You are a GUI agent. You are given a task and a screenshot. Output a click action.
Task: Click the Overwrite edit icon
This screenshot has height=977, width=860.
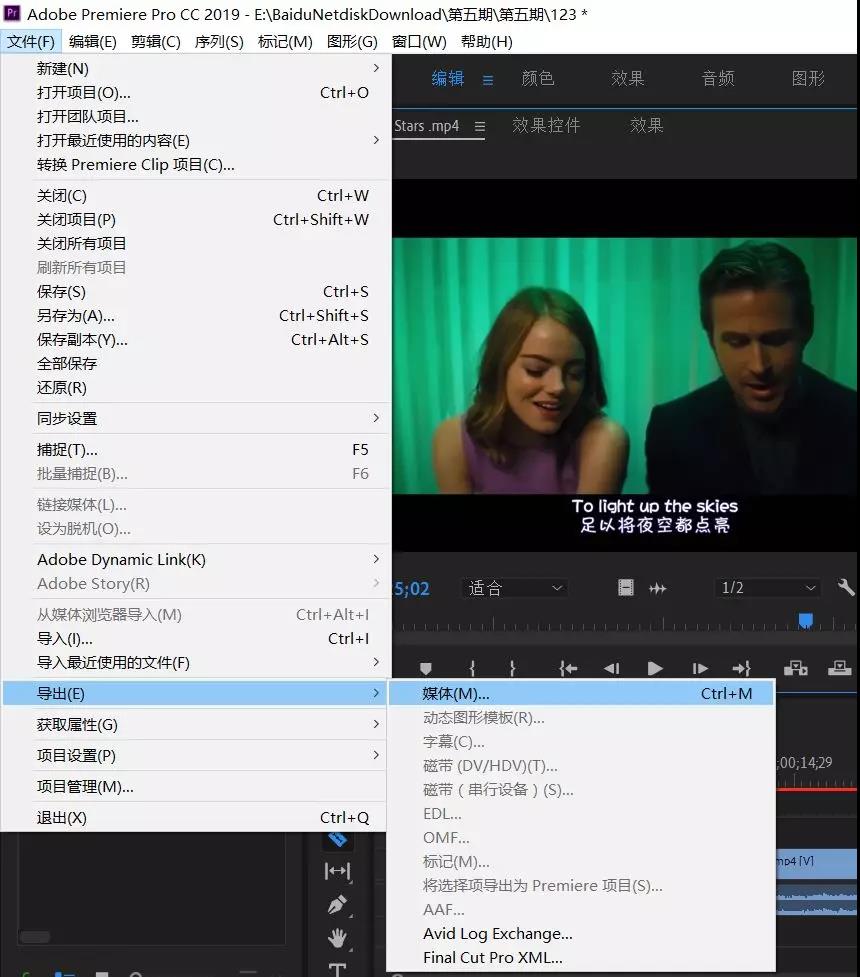point(839,669)
